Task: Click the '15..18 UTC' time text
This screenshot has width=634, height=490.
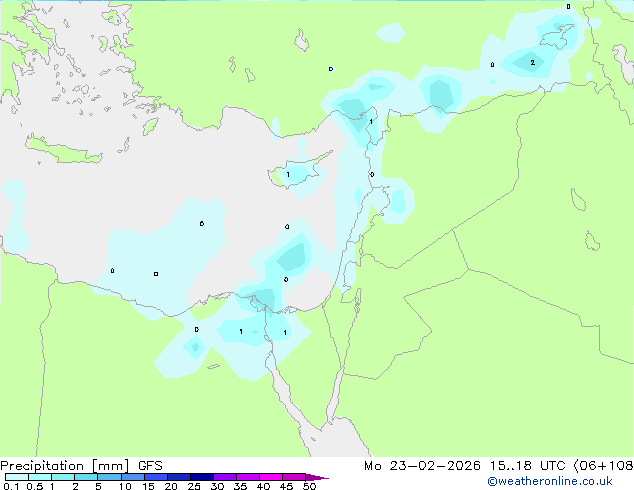Action: click(x=527, y=466)
